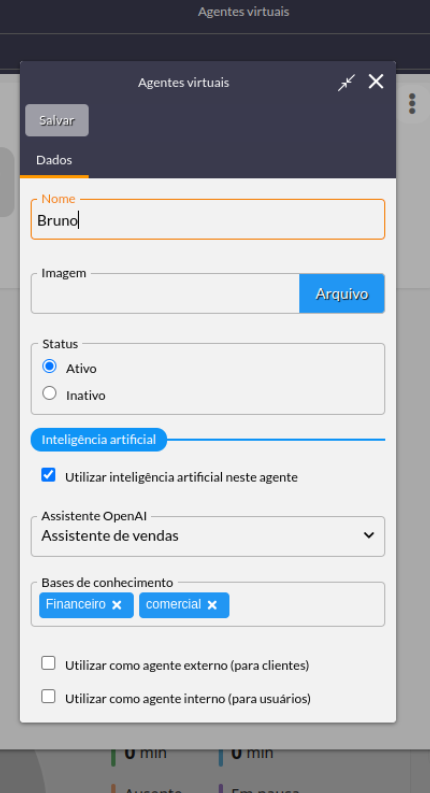Select the Ativo status radio button
Image resolution: width=430 pixels, height=793 pixels.
[50, 366]
